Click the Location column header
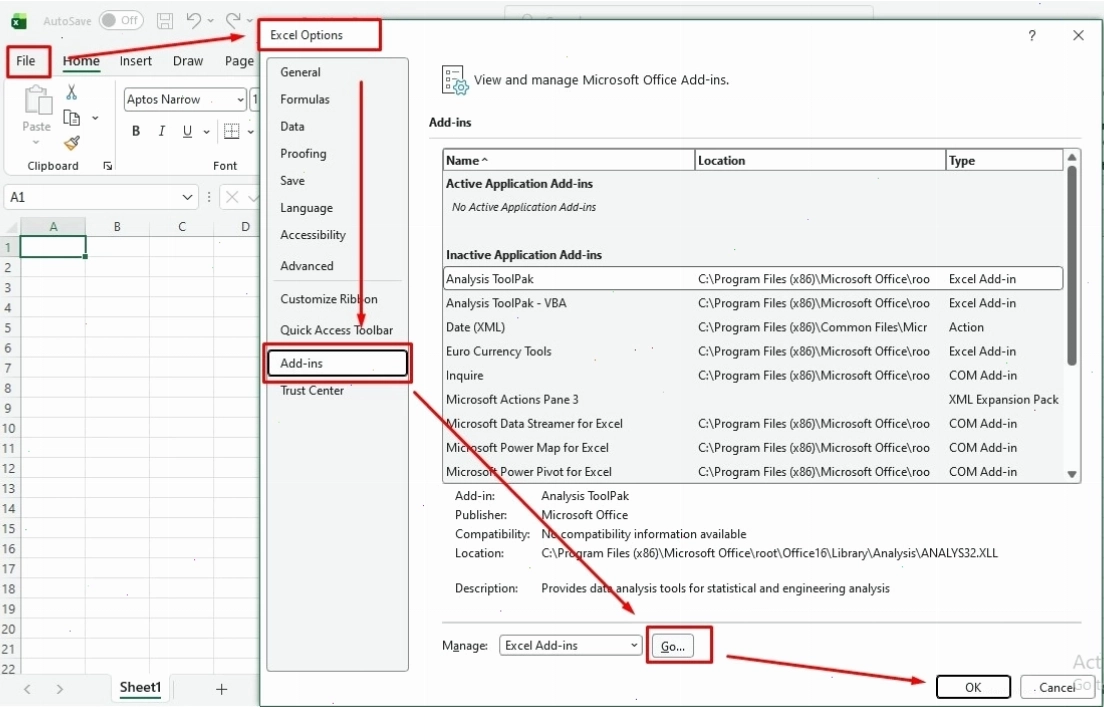This screenshot has height=708, width=1104. coord(820,160)
